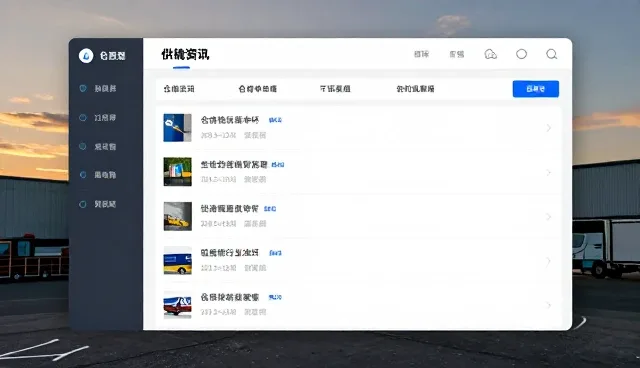Select the third category tab above the list
640x368 pixels.
click(335, 89)
